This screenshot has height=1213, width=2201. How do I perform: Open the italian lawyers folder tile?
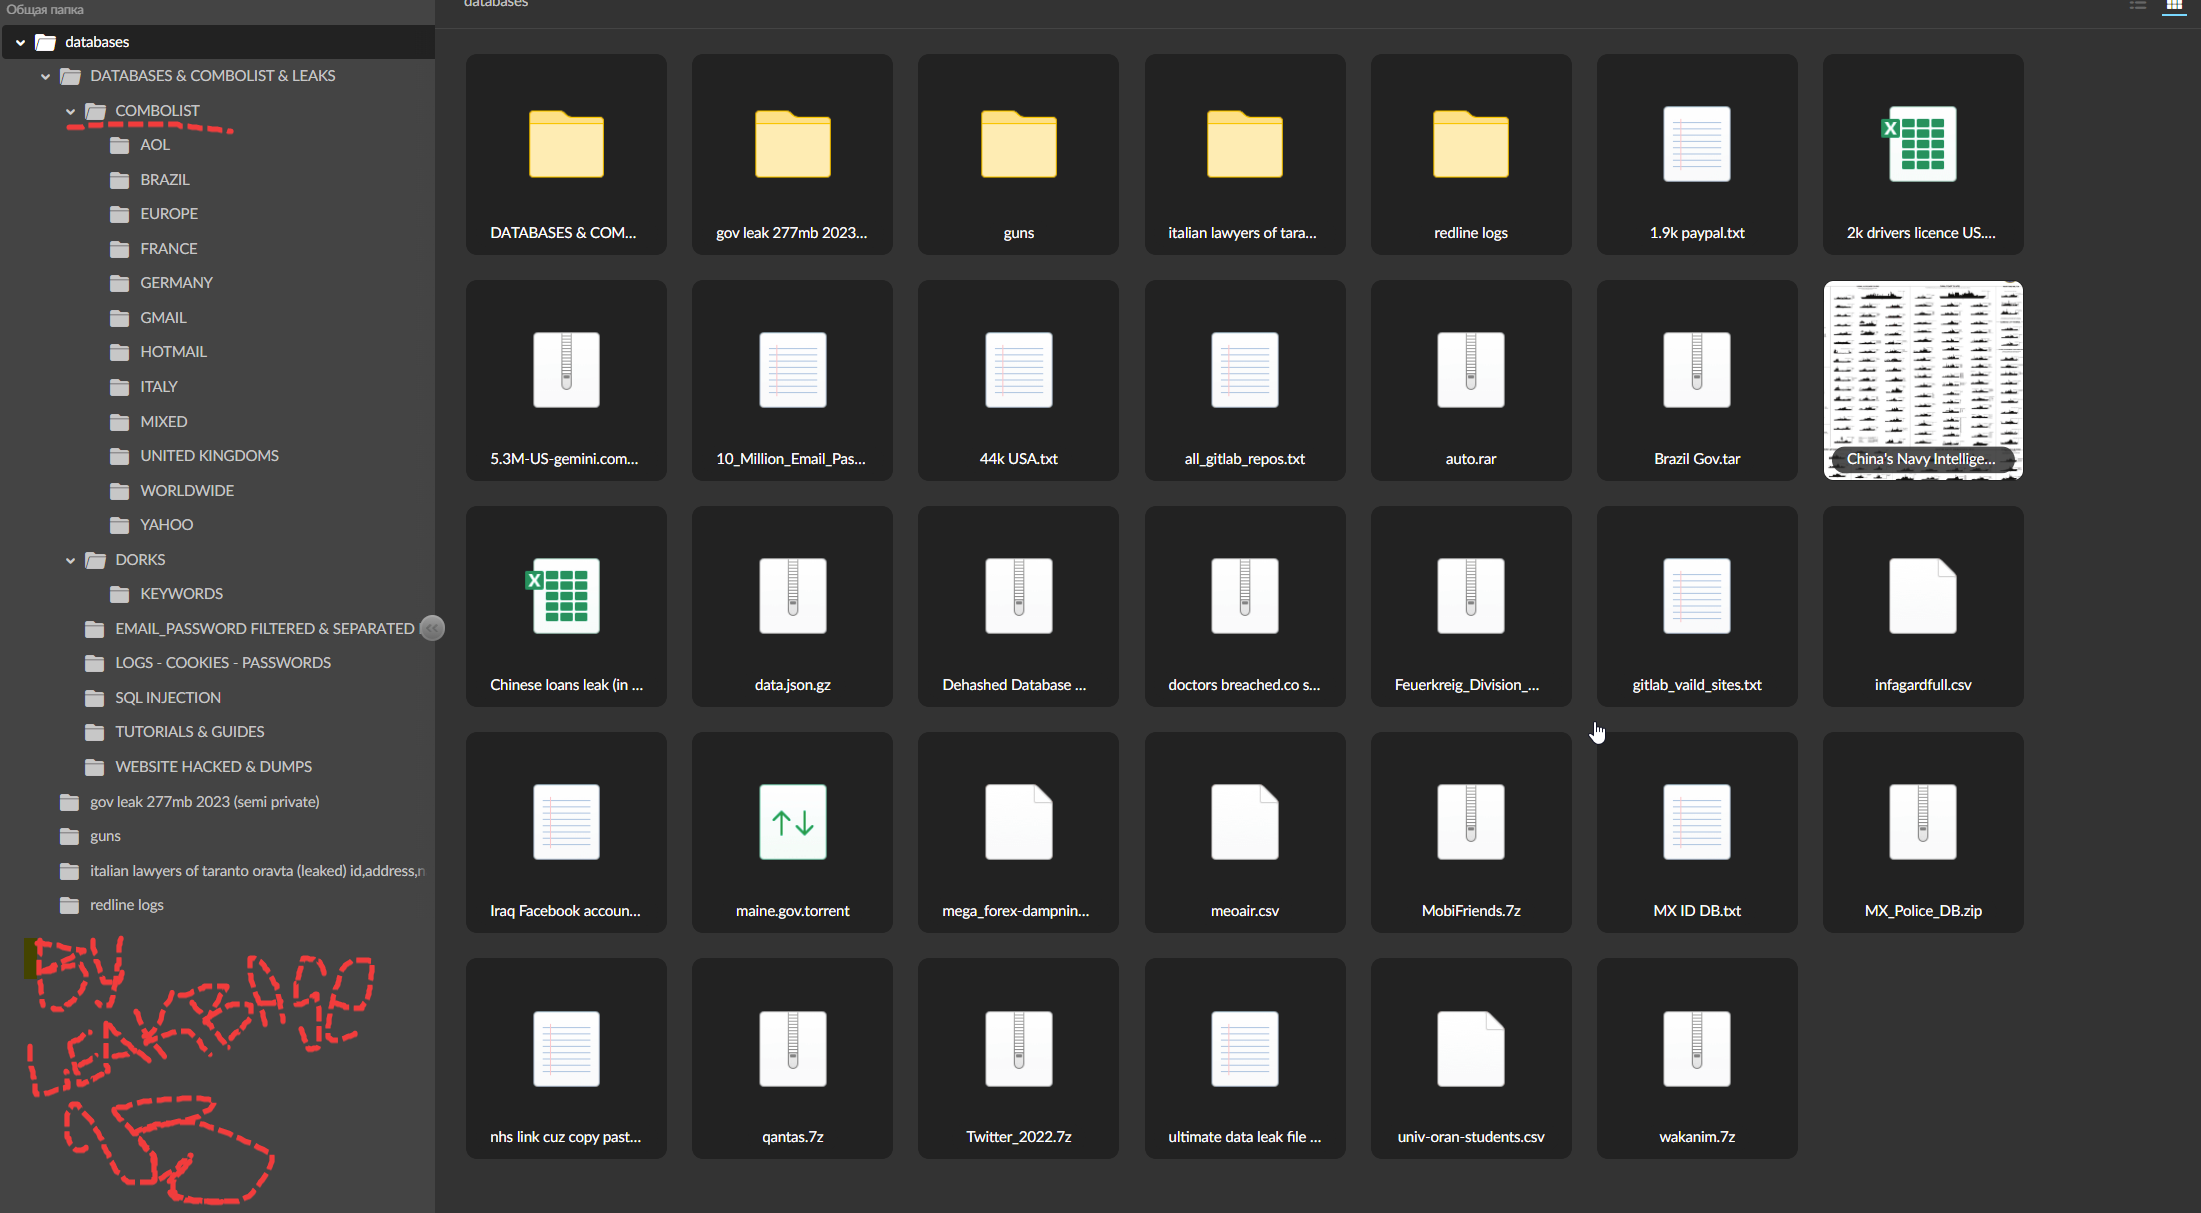[1244, 154]
